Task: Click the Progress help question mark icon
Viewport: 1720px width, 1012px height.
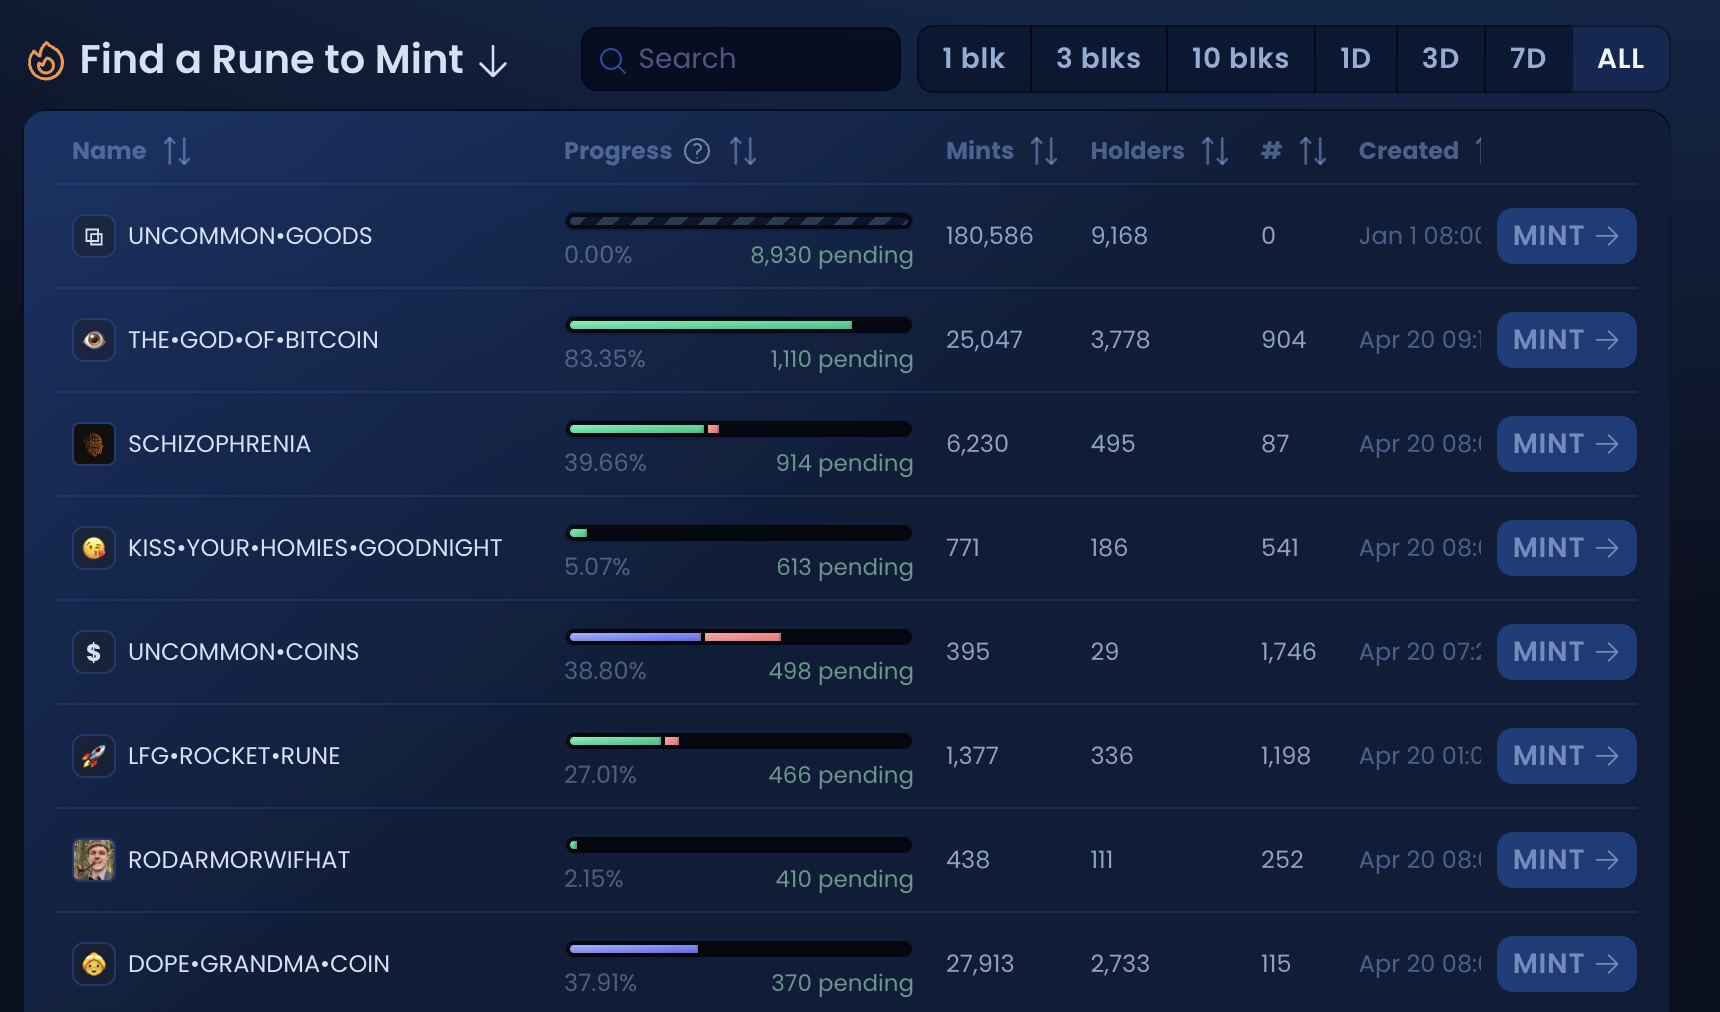Action: (x=697, y=151)
